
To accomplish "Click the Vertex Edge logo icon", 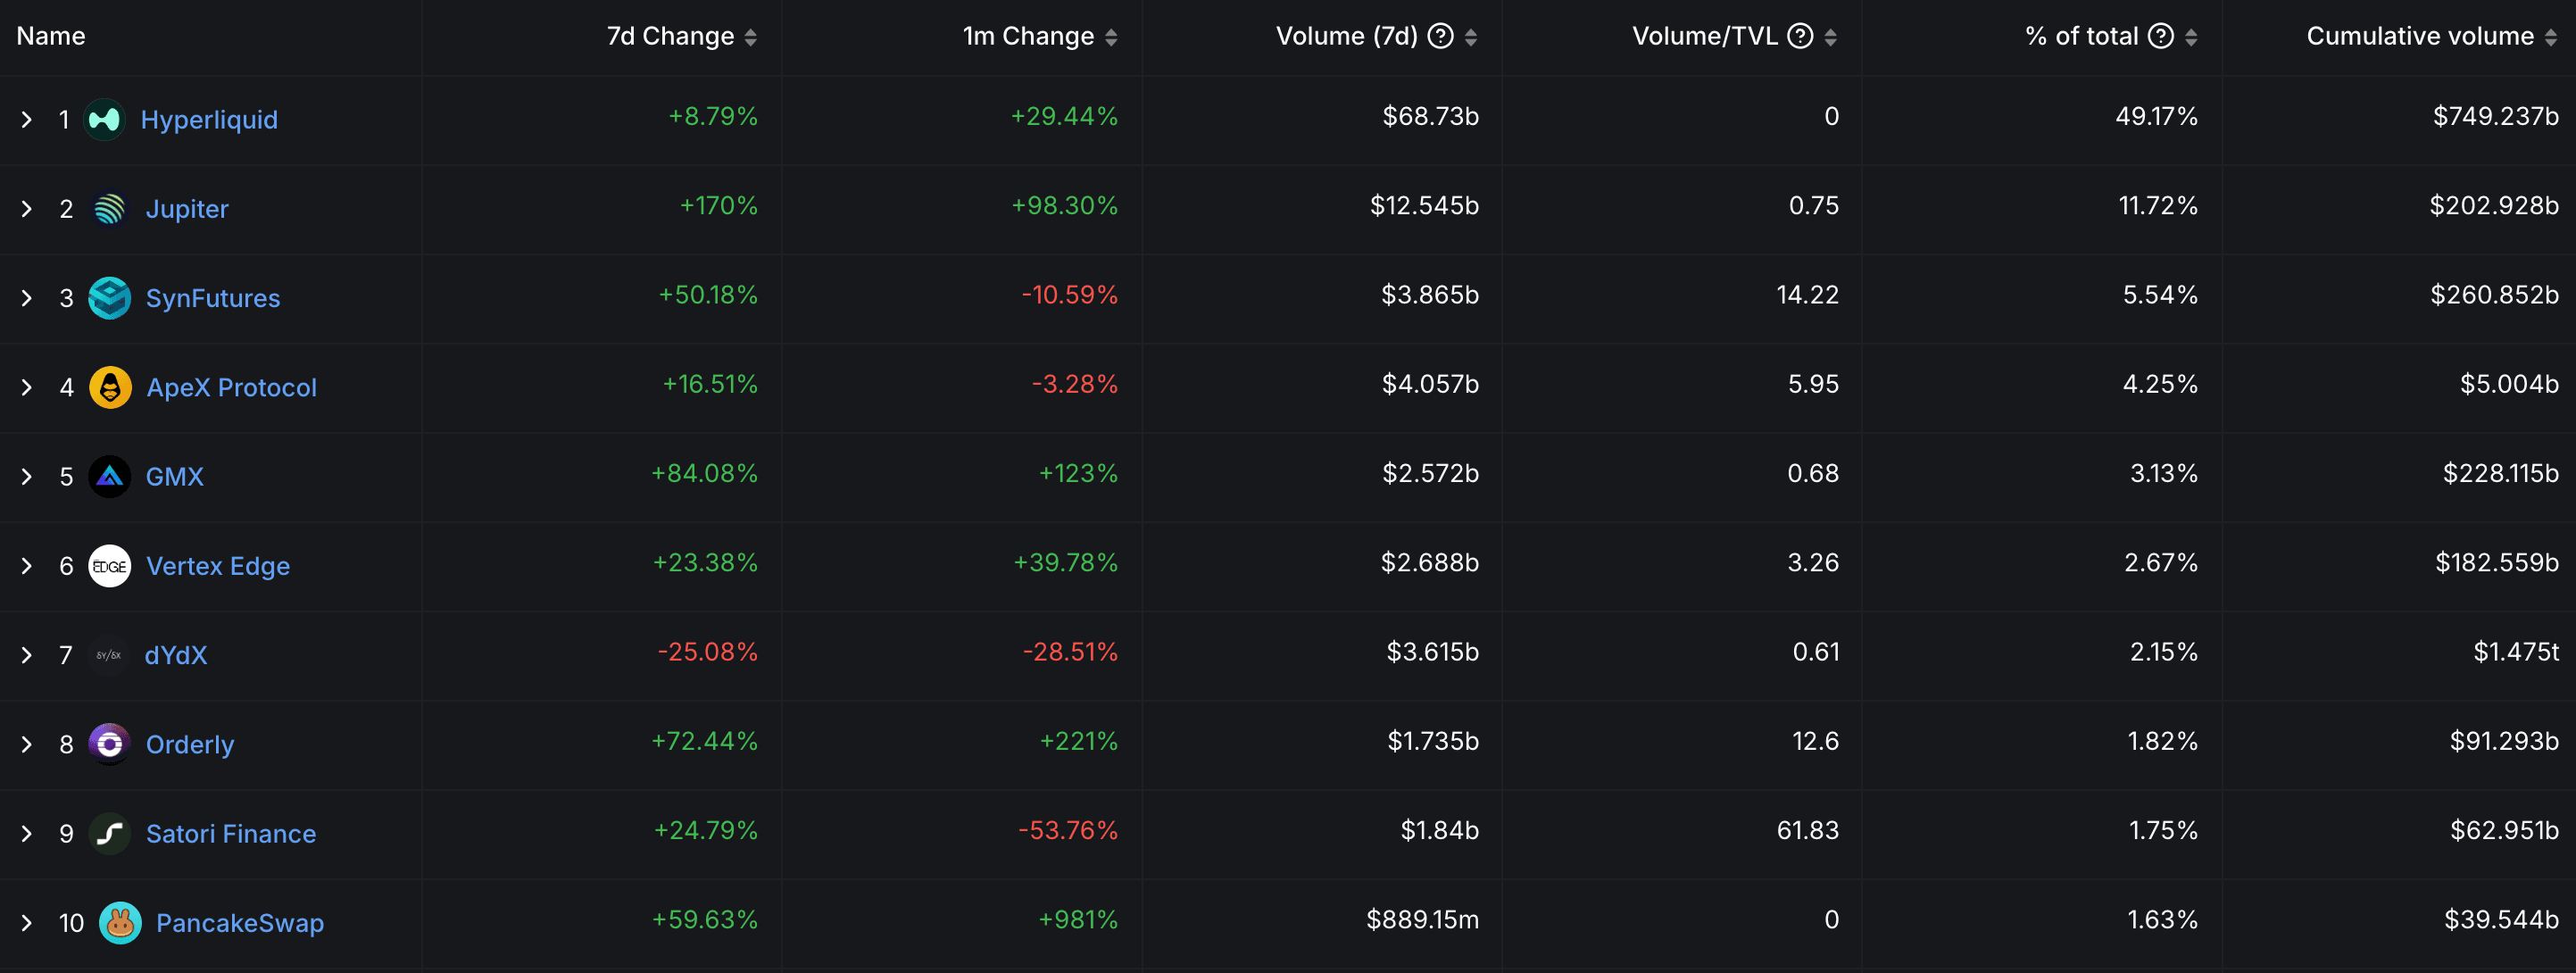I will (x=109, y=566).
